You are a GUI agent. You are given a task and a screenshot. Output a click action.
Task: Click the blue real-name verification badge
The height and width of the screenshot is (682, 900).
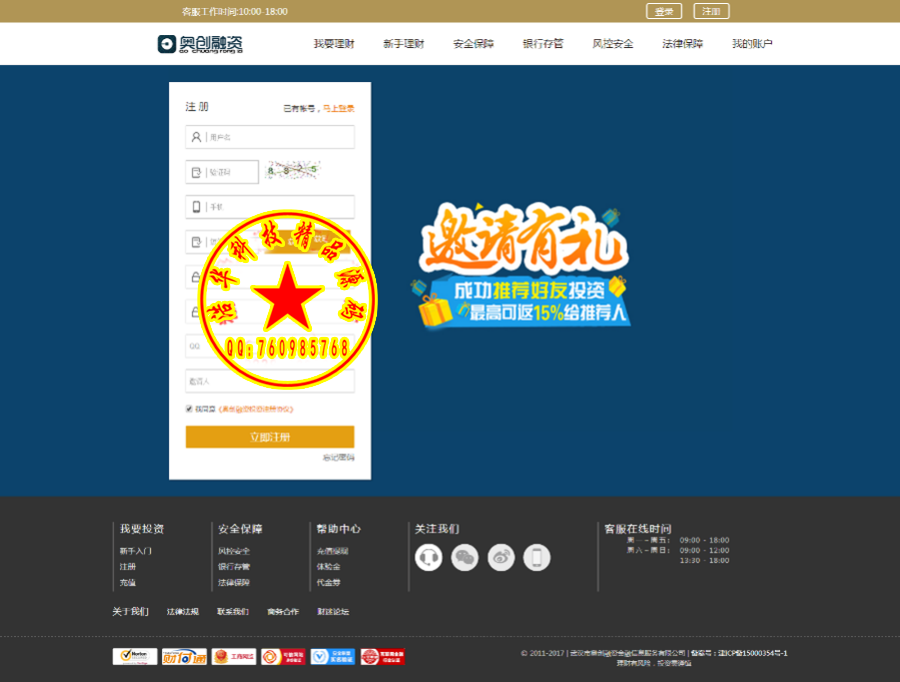(333, 656)
